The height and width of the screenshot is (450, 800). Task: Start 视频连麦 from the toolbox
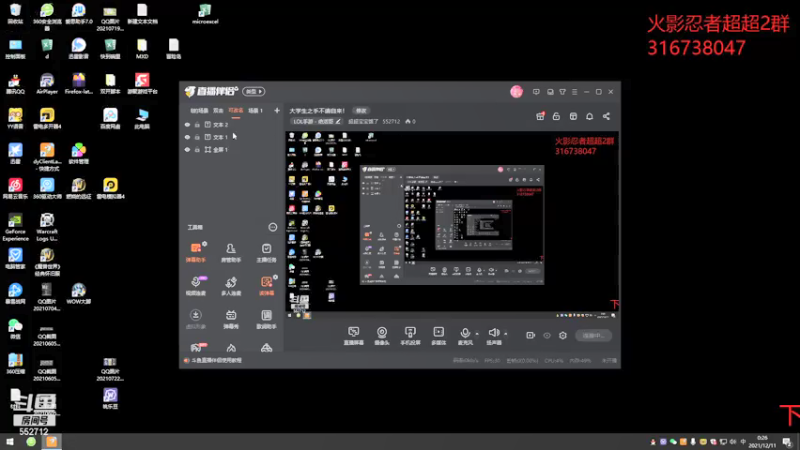(195, 286)
